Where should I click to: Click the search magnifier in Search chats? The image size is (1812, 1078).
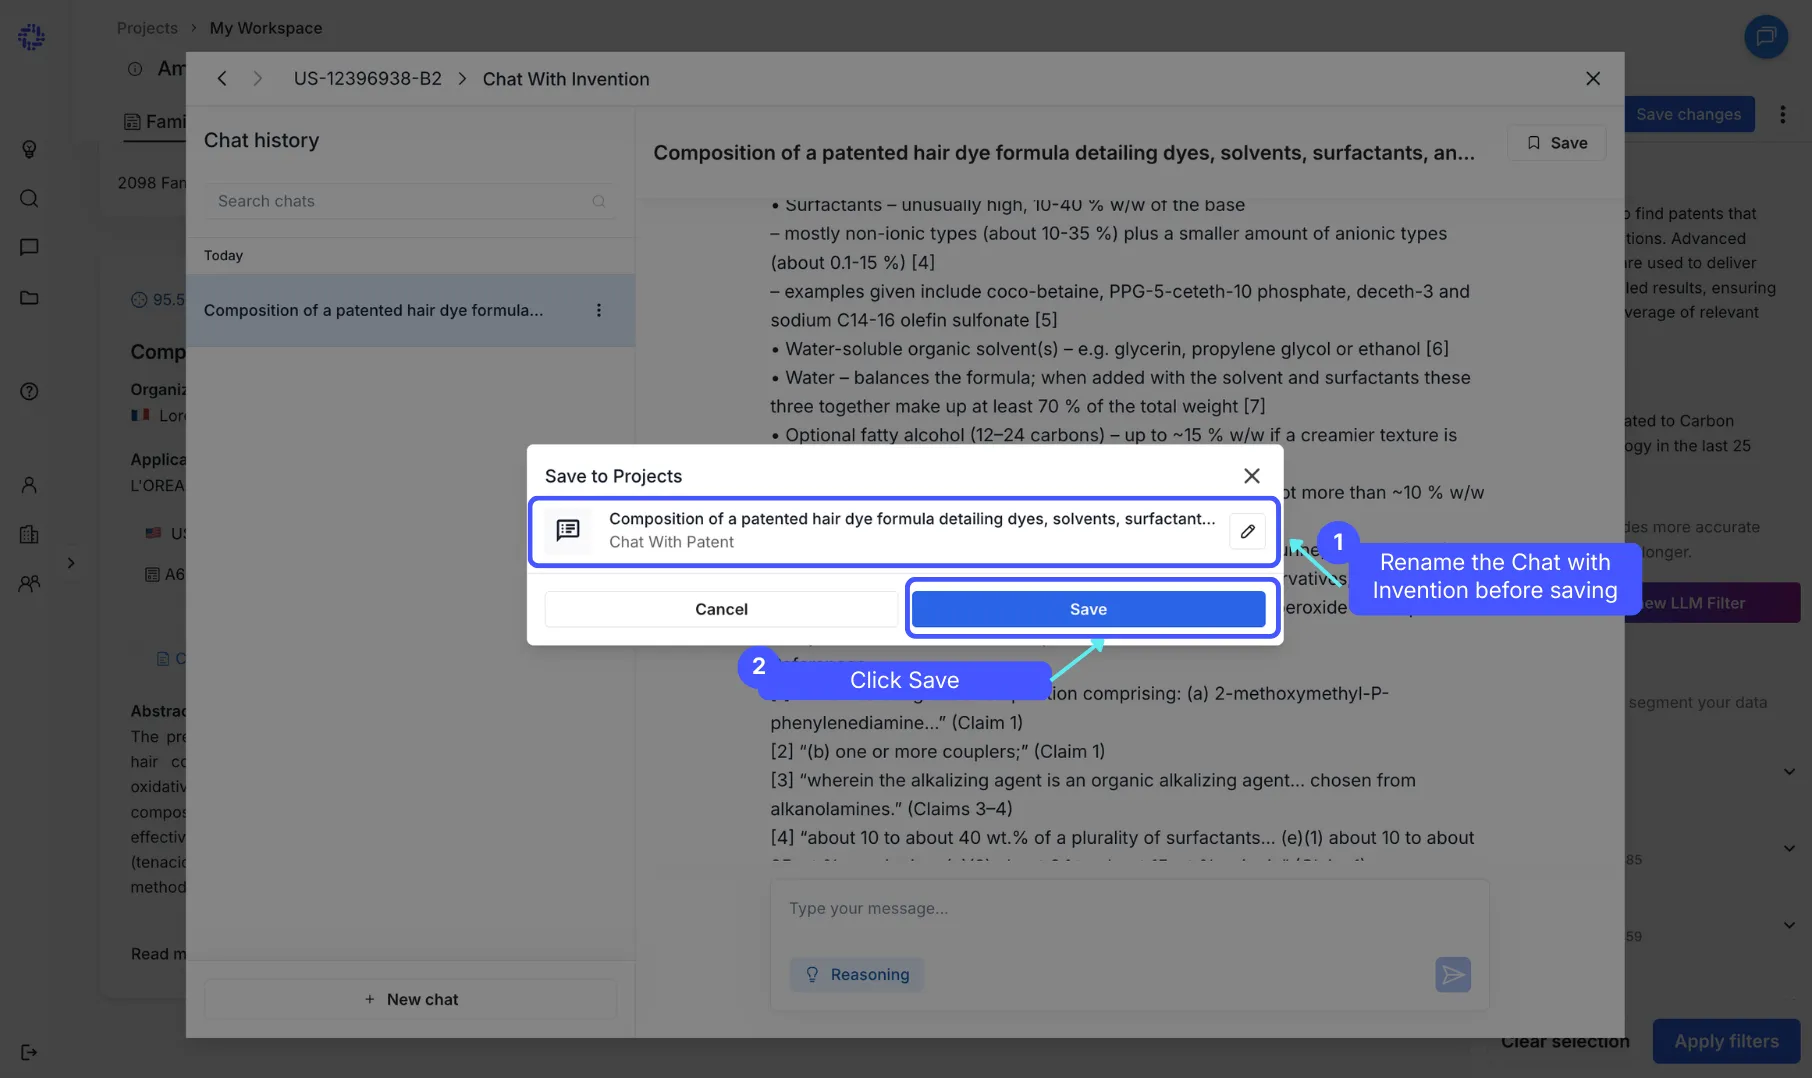coord(598,201)
